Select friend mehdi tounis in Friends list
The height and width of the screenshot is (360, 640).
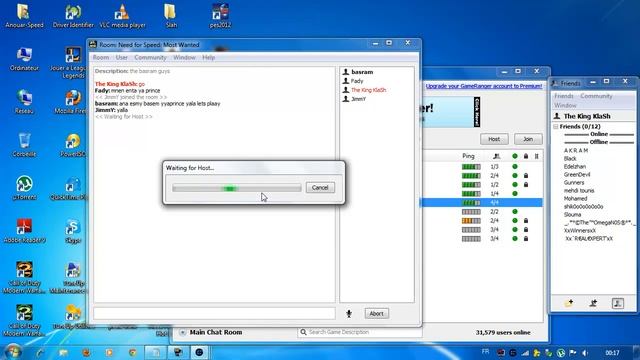[579, 190]
